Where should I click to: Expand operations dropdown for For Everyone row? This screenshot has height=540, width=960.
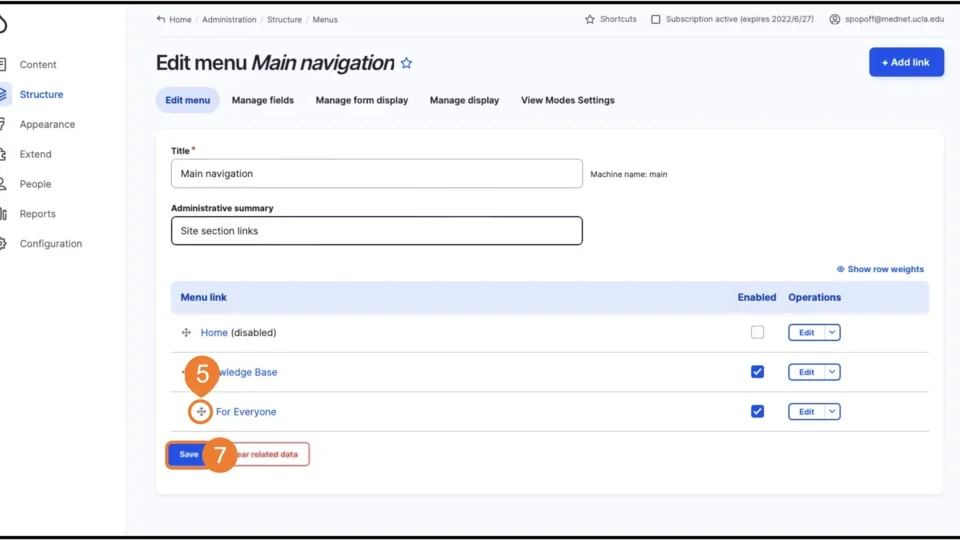[832, 411]
